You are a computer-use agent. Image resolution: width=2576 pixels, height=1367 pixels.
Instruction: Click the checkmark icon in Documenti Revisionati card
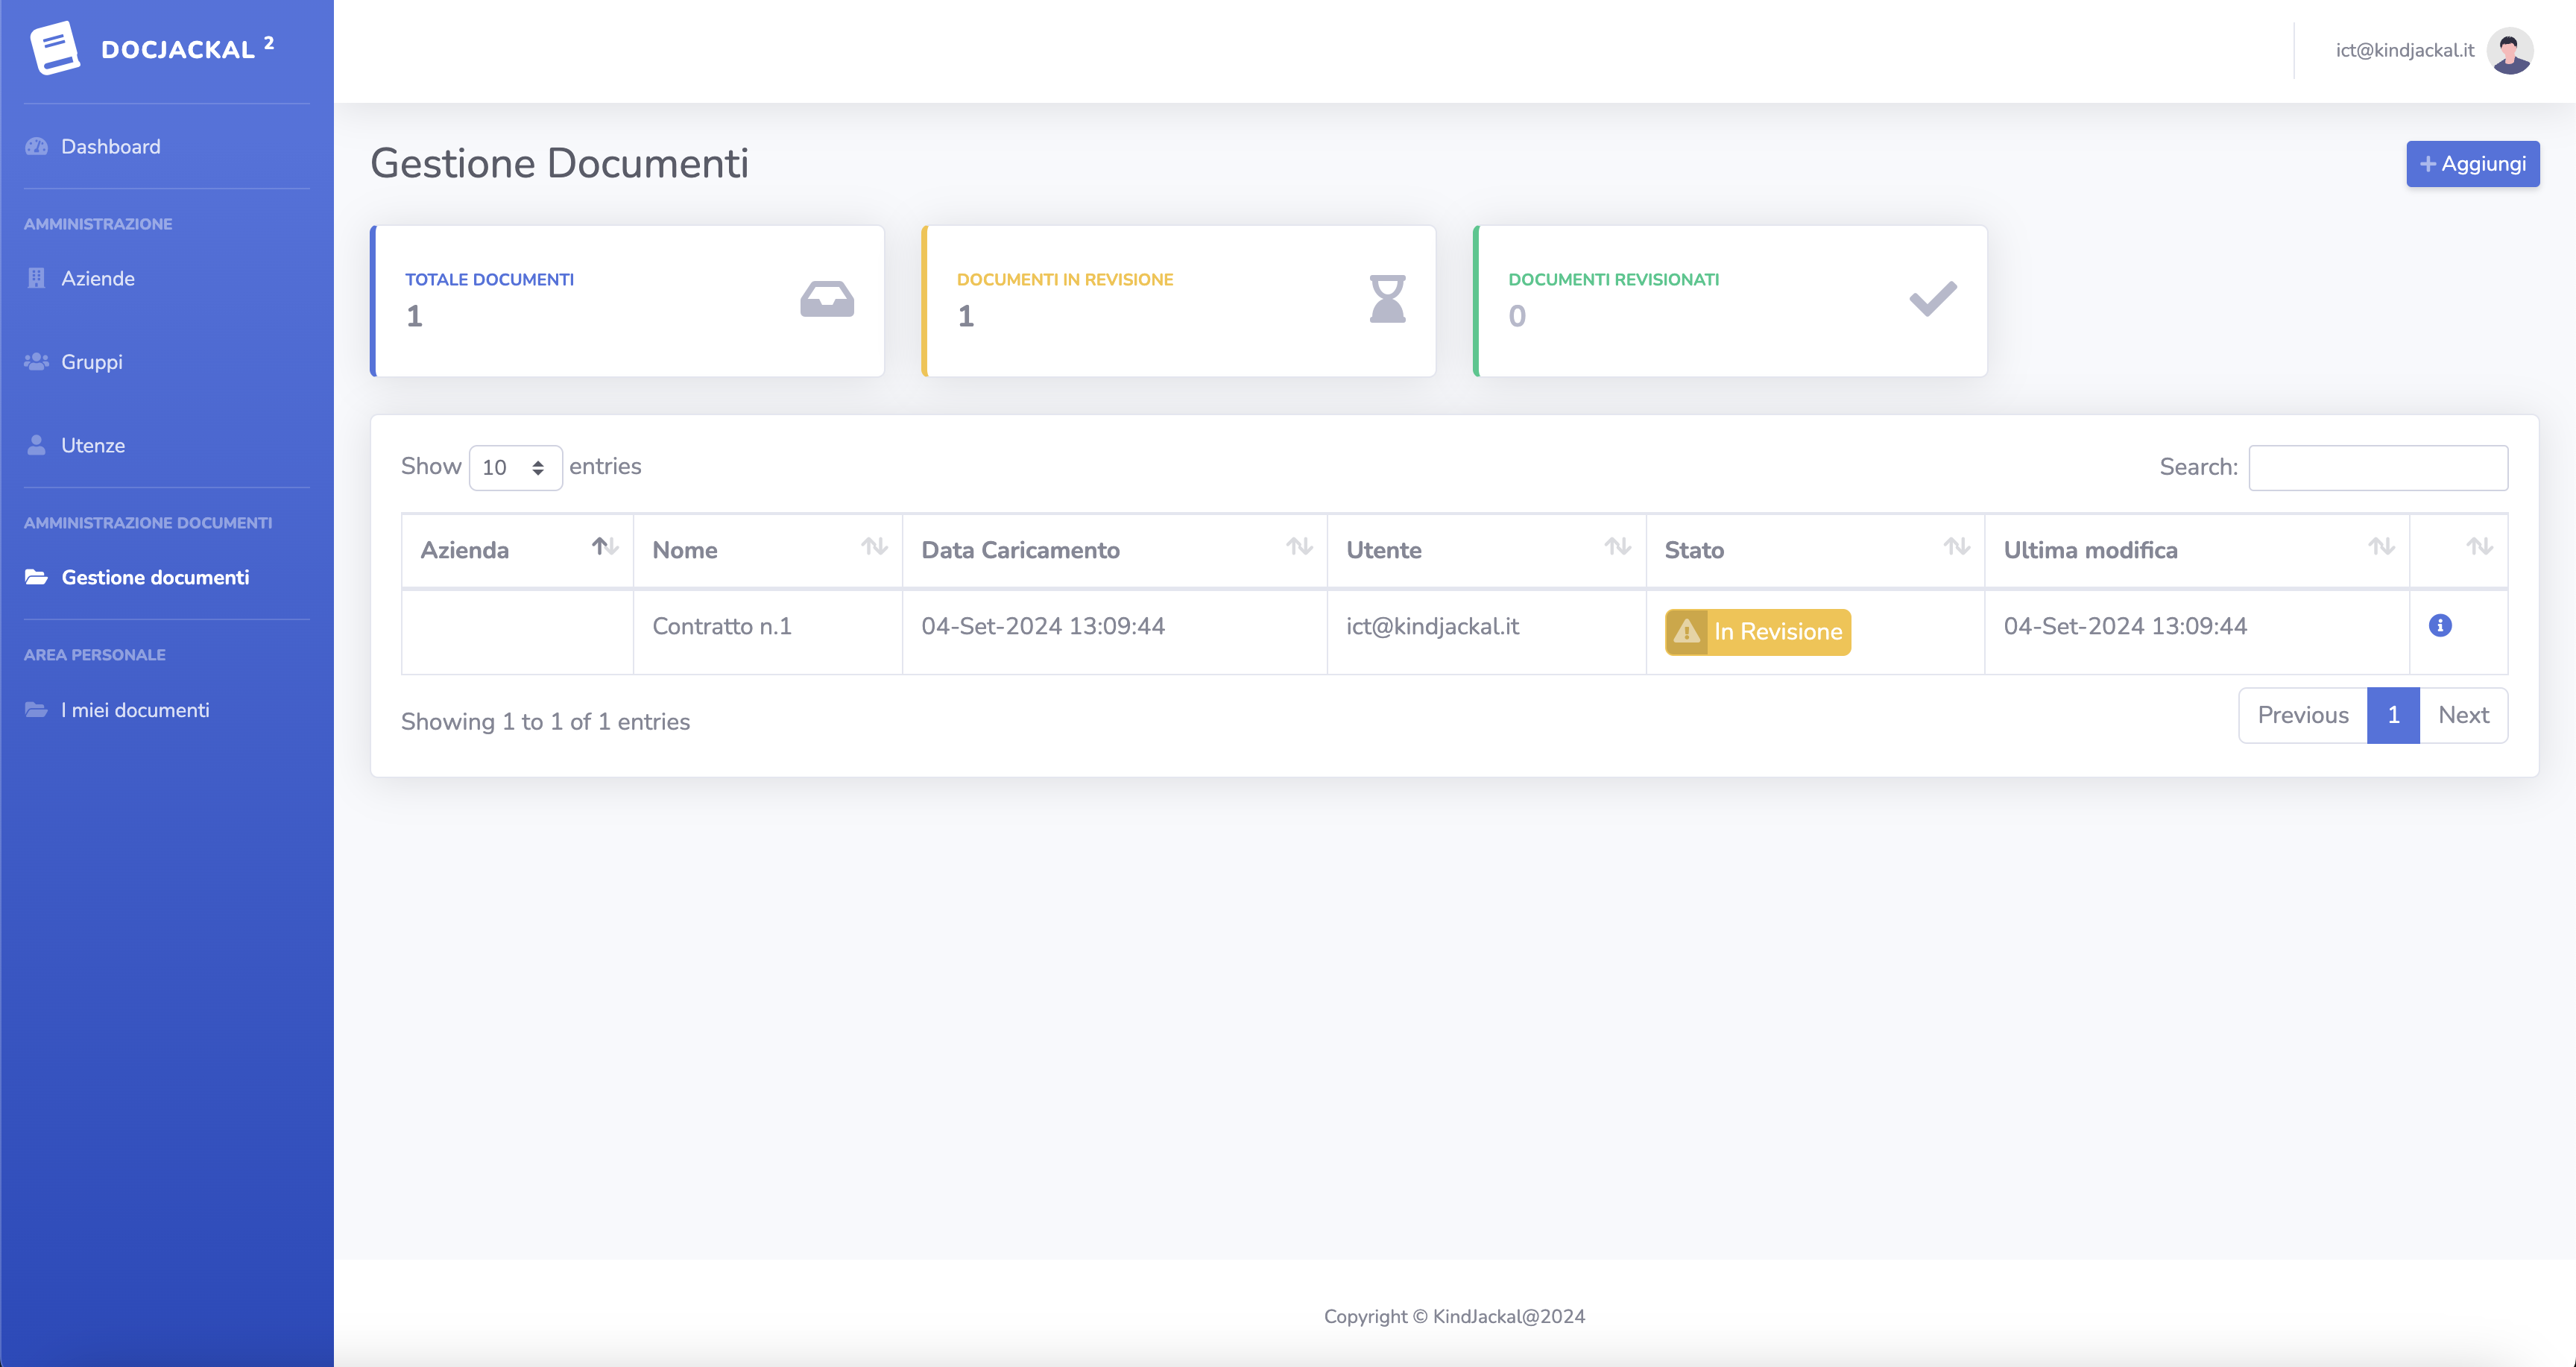[1933, 299]
